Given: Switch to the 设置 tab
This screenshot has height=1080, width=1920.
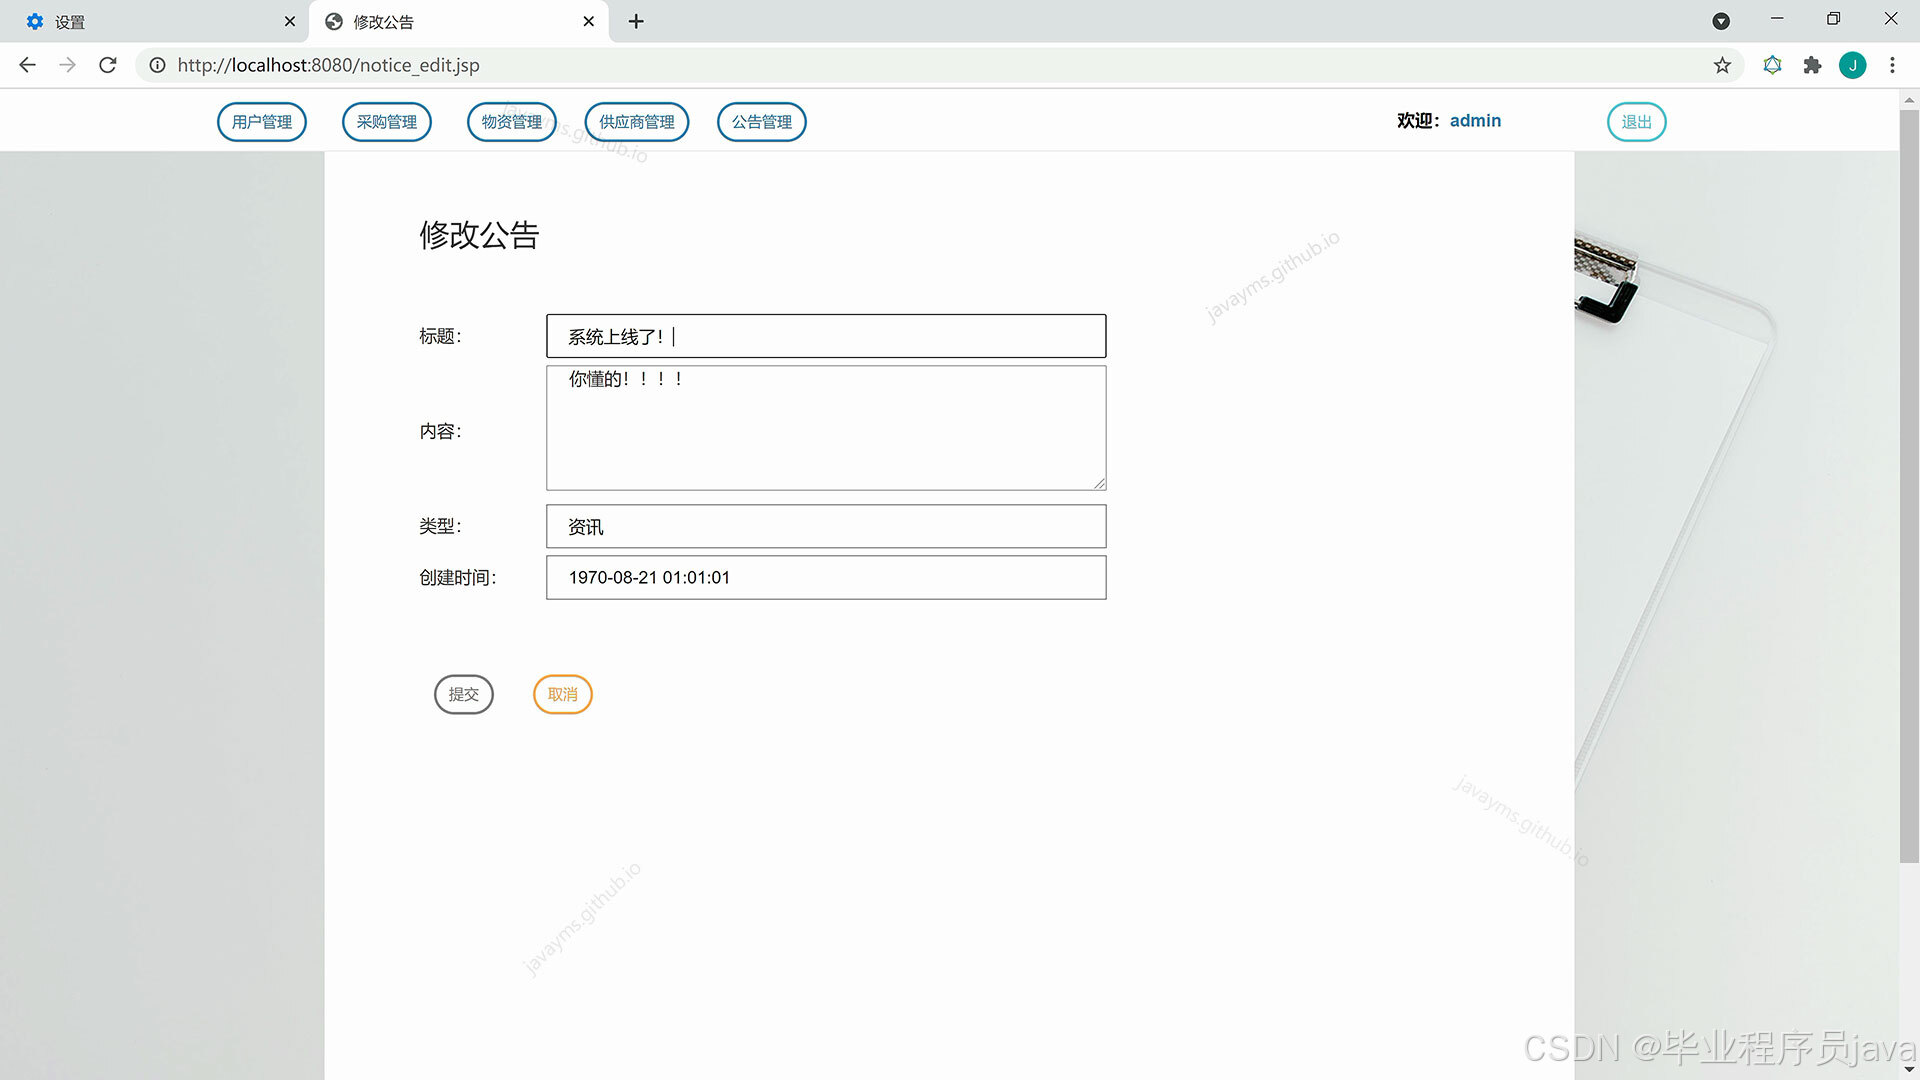Looking at the screenshot, I should pyautogui.click(x=155, y=21).
